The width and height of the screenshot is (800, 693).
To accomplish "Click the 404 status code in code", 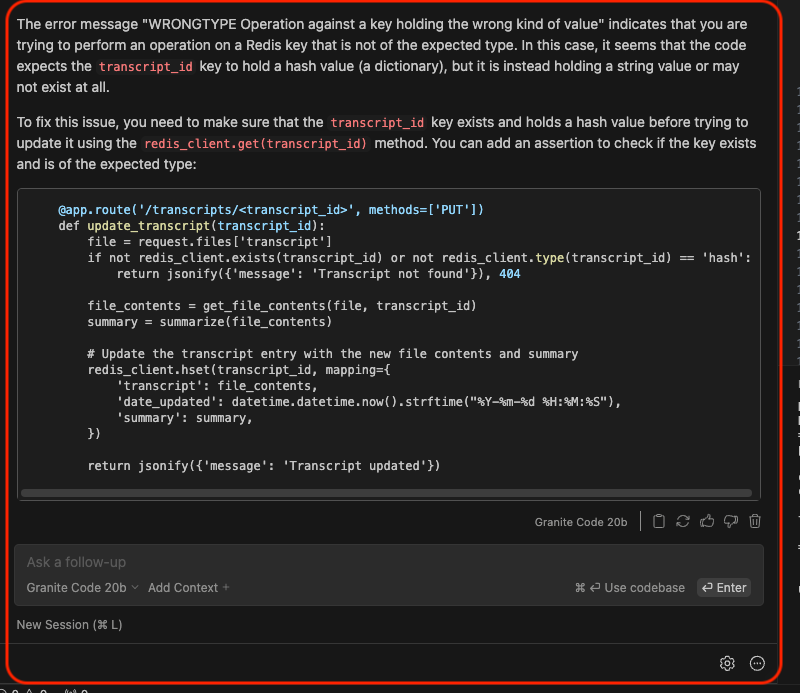I will 510,274.
